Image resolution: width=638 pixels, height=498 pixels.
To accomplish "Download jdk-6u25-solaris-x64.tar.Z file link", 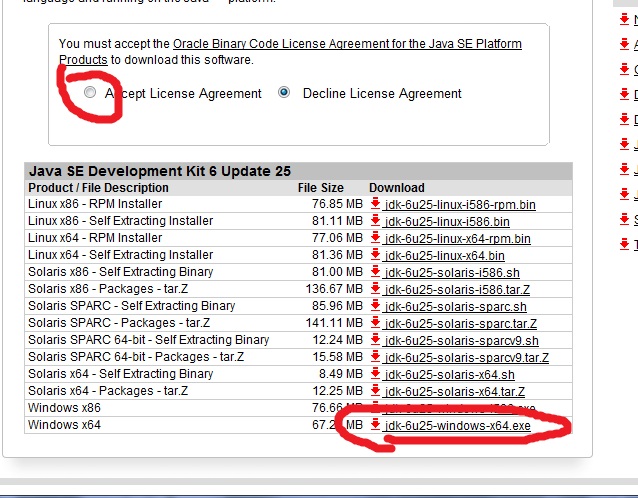I will 454,392.
